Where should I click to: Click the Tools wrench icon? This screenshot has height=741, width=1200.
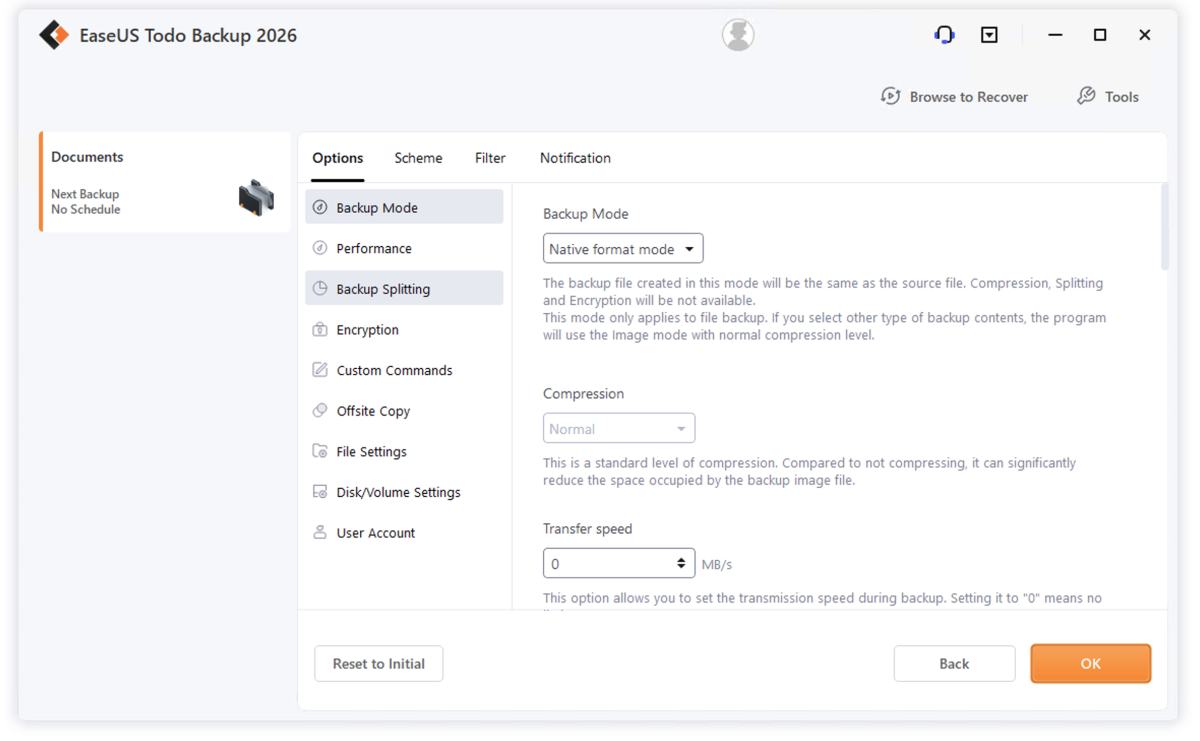[1086, 96]
